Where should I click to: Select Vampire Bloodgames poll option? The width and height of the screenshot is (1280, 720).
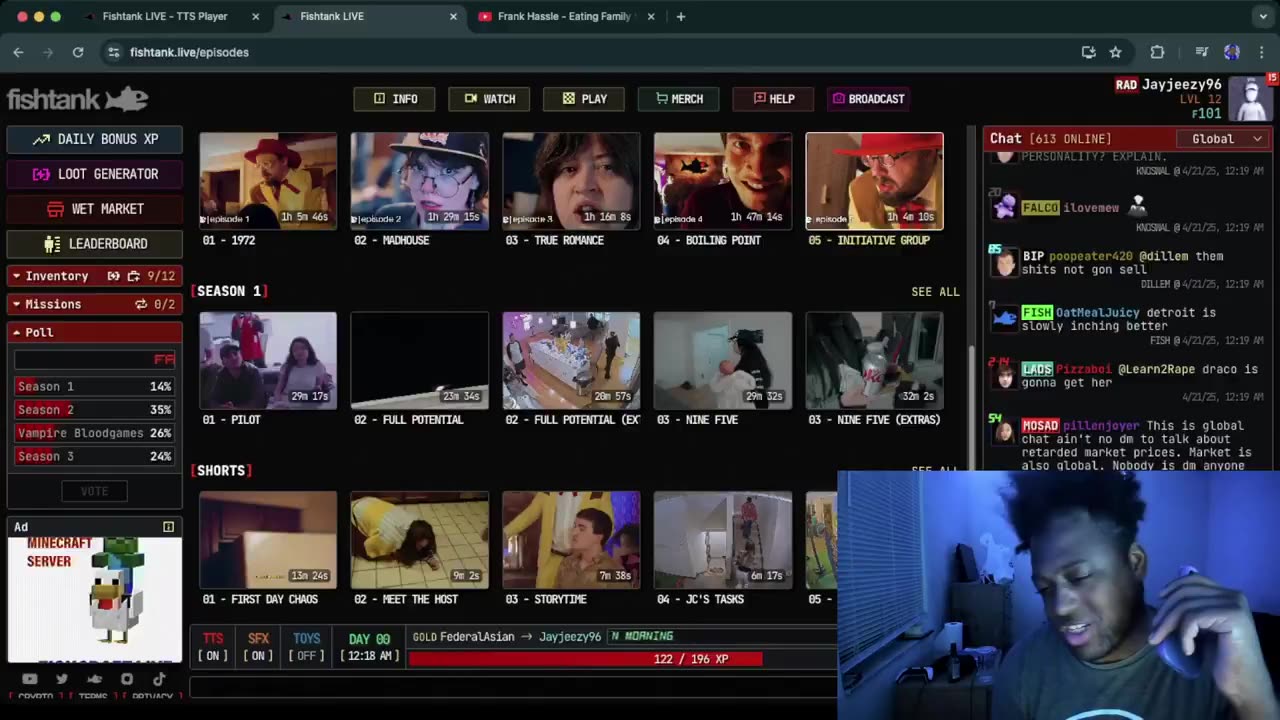tap(94, 433)
